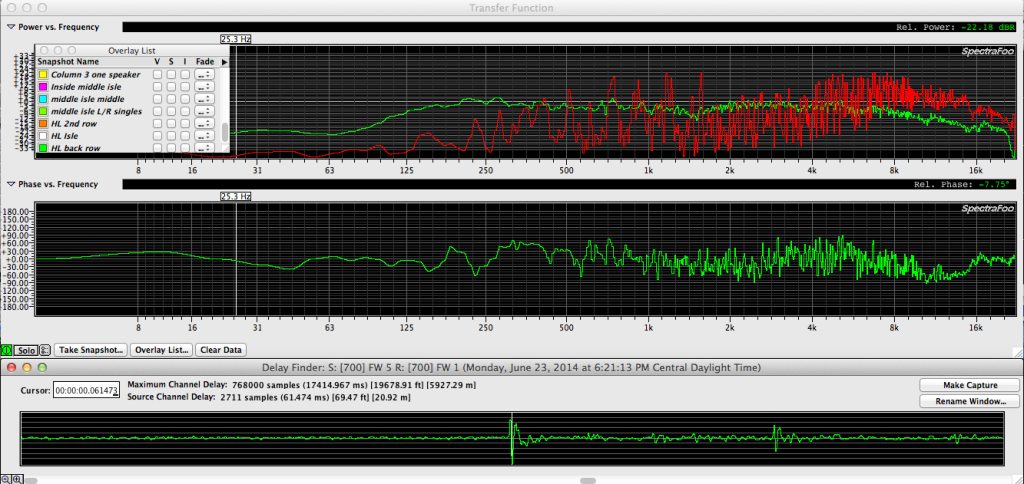The height and width of the screenshot is (484, 1024).
Task: Click the Take Snapshot button
Action: (x=91, y=350)
